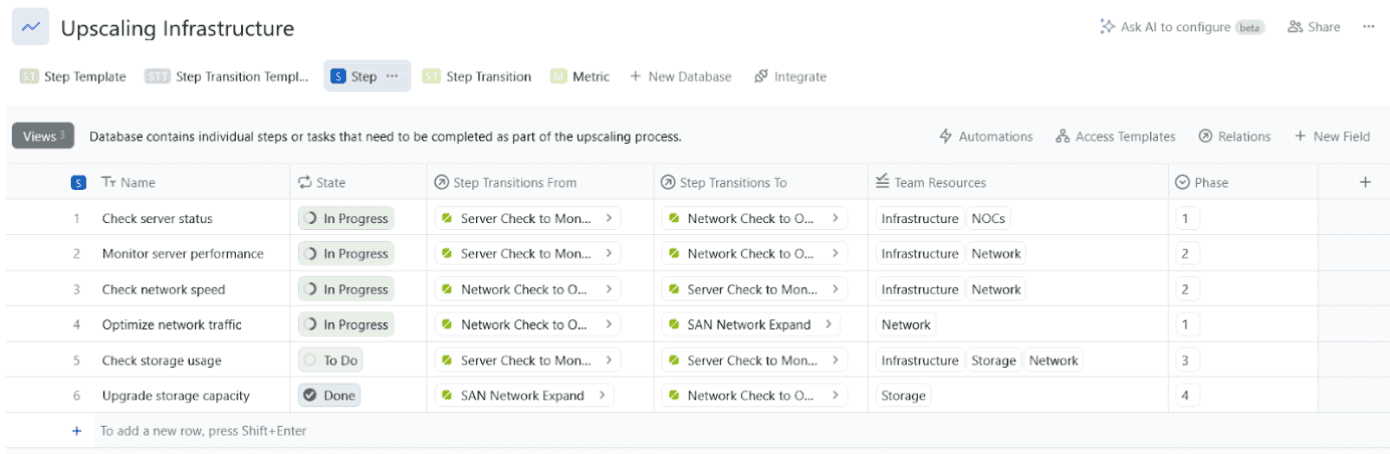Image resolution: width=1390 pixels, height=454 pixels.
Task: Click New Database plus button
Action: [634, 76]
